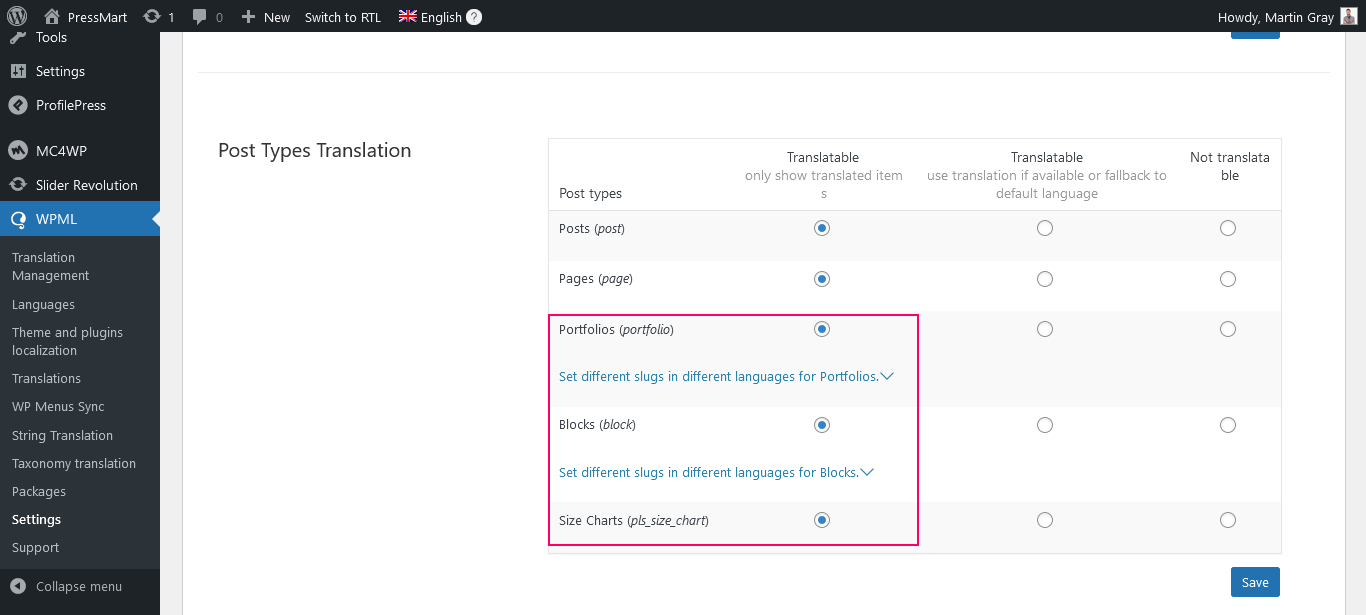Click Switch to RTL link
1366x615 pixels.
tap(343, 17)
